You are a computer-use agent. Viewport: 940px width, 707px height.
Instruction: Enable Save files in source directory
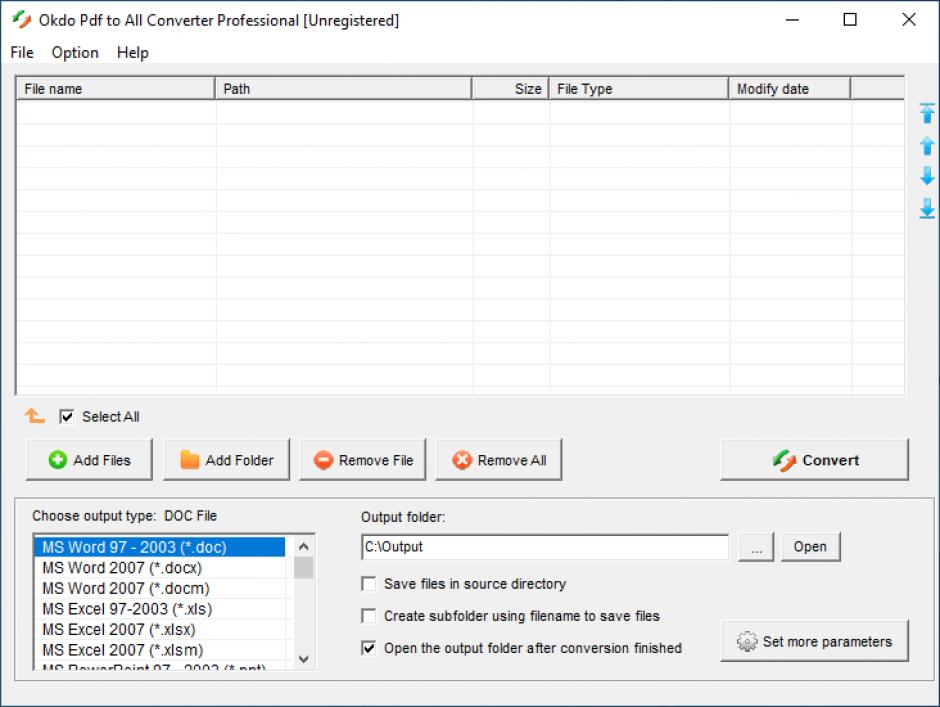369,583
